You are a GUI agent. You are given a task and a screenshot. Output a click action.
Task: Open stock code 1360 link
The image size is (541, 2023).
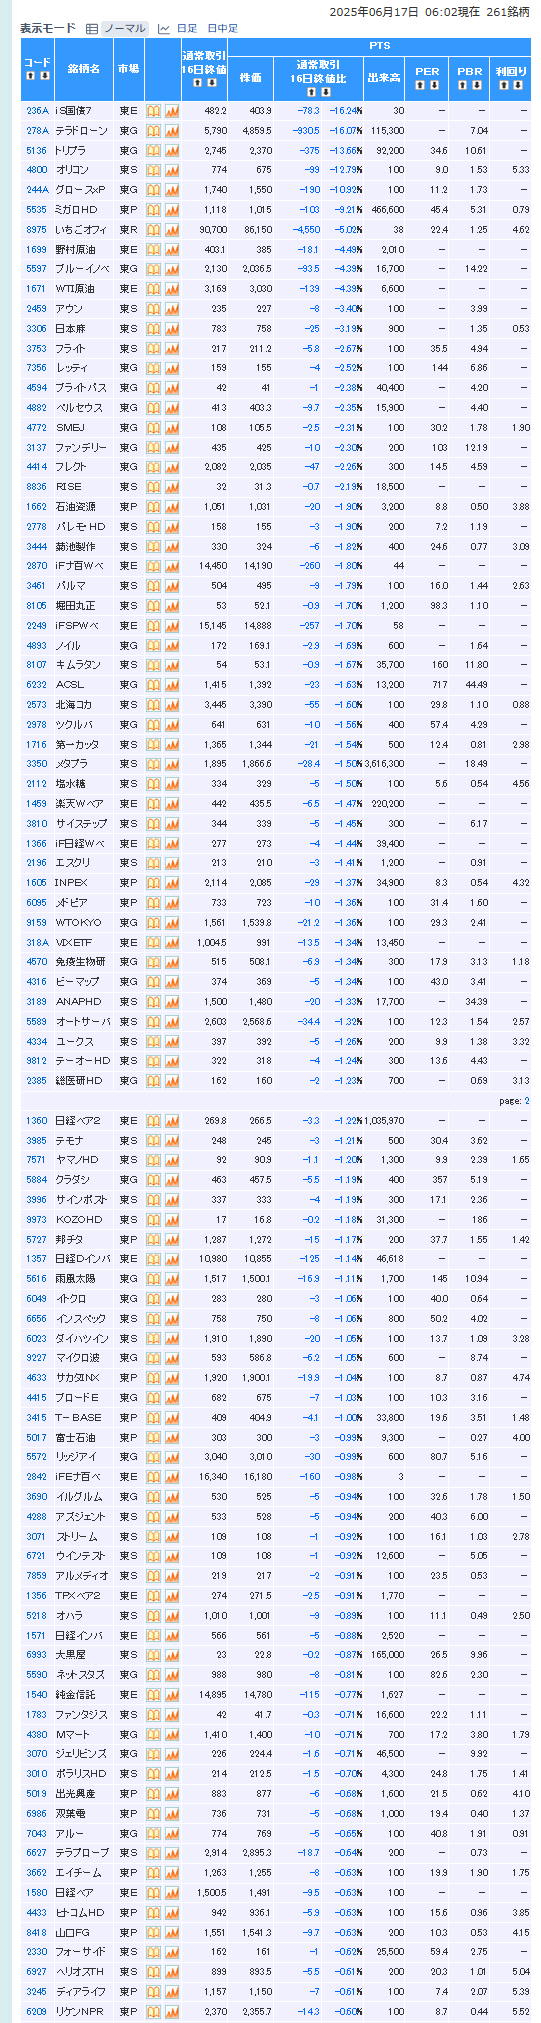click(37, 1121)
